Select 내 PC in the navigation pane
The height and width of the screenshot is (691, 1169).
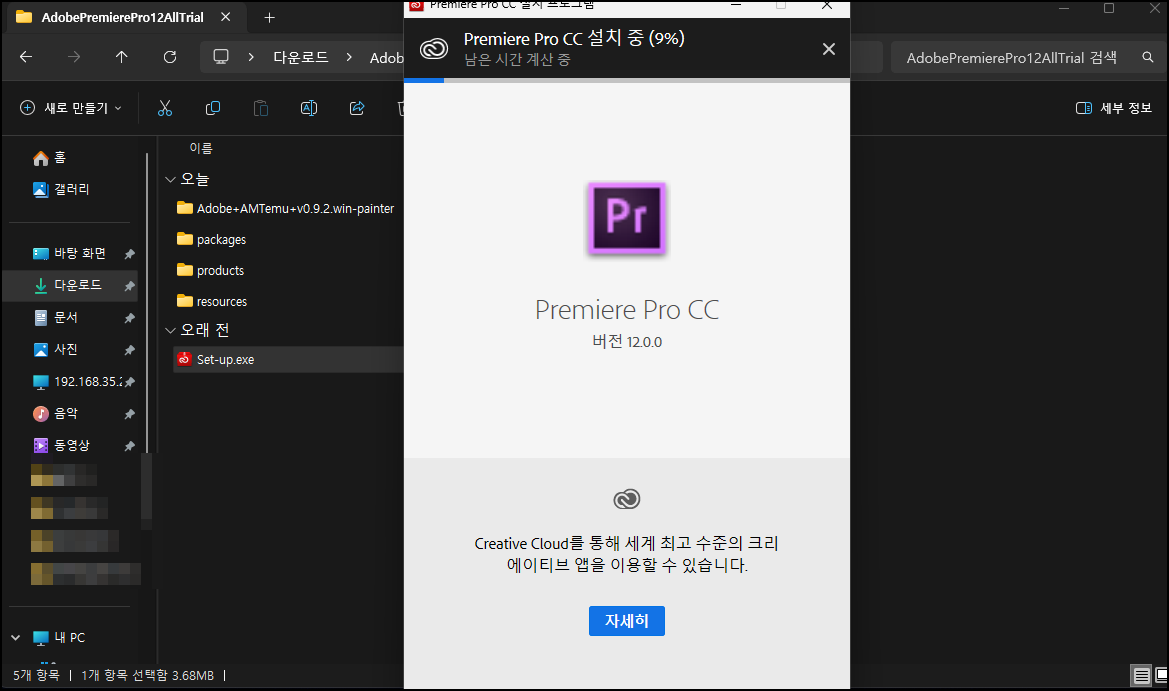pyautogui.click(x=60, y=637)
